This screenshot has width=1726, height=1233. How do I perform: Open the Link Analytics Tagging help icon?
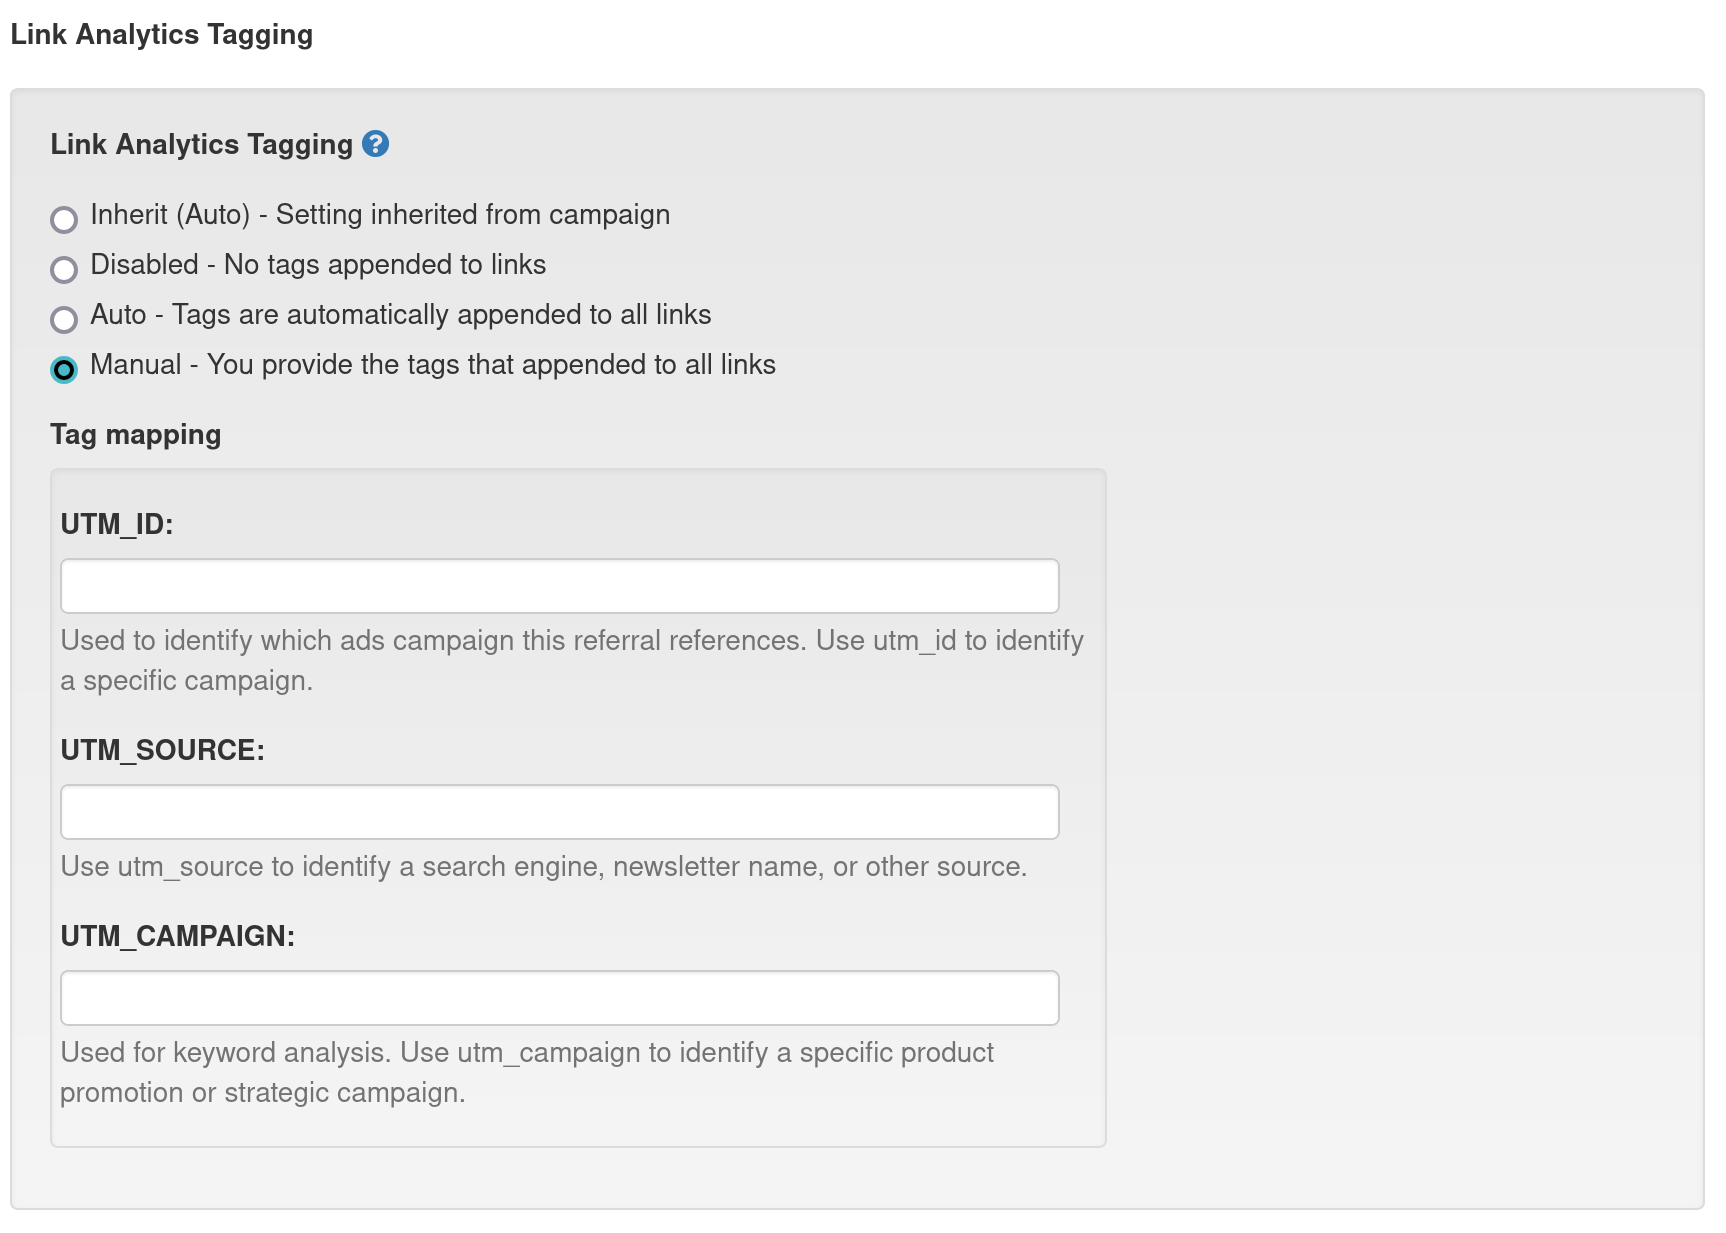[x=375, y=144]
